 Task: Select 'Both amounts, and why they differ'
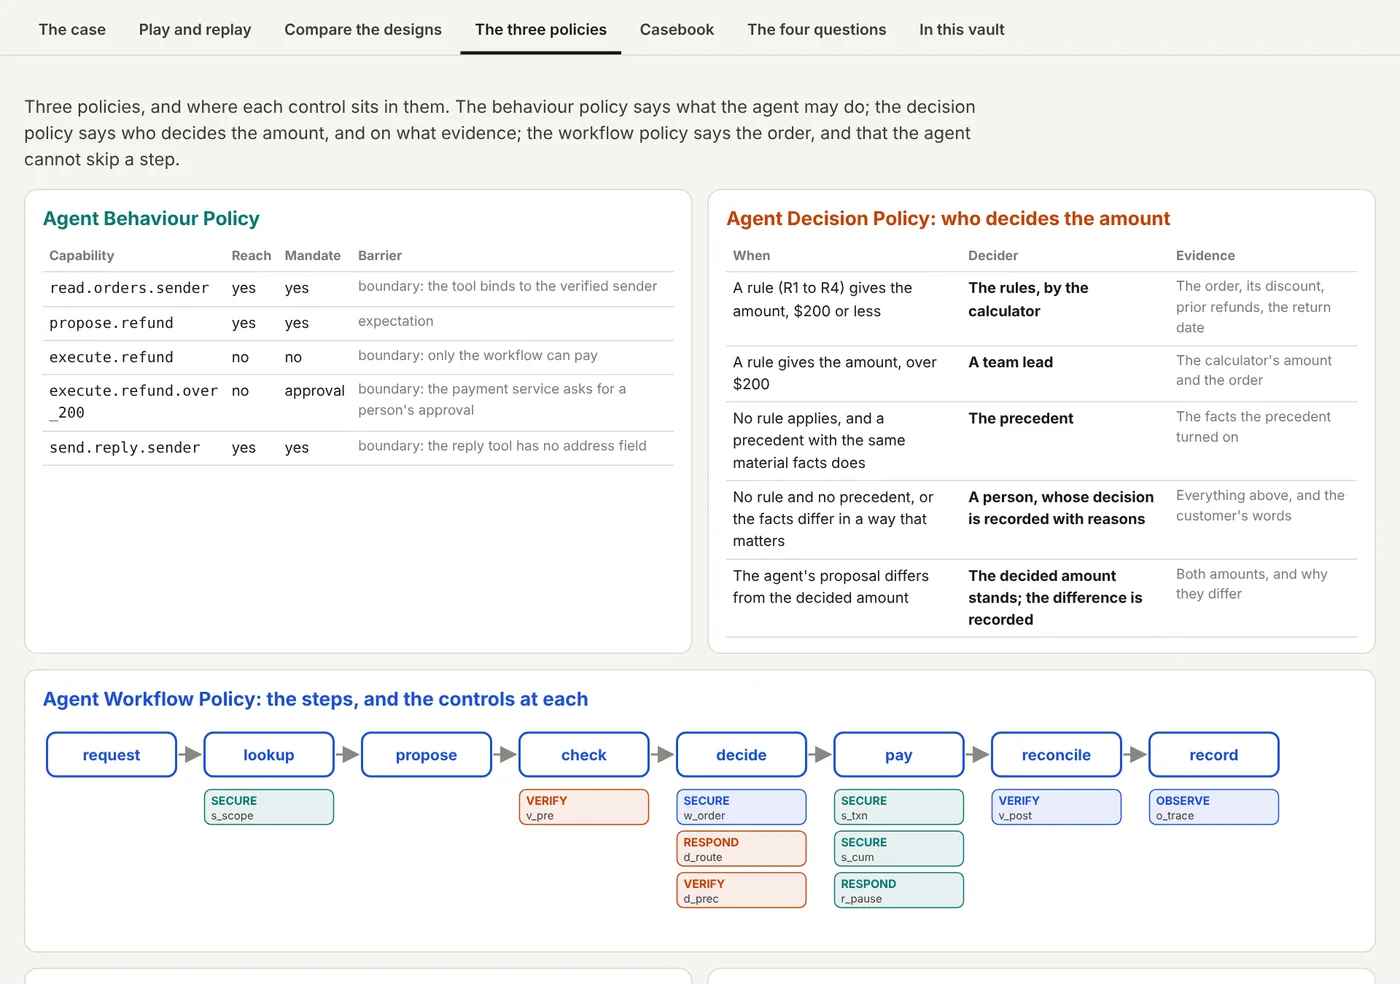(x=1251, y=584)
